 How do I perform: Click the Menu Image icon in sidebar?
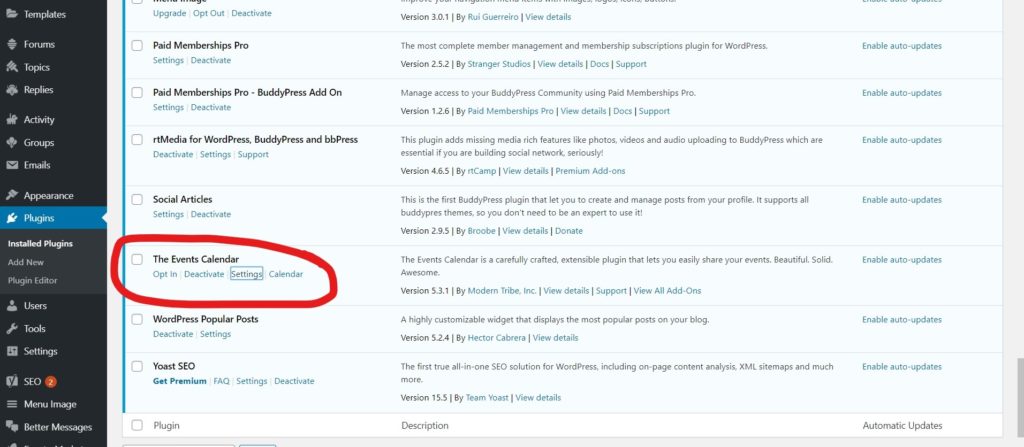point(12,405)
